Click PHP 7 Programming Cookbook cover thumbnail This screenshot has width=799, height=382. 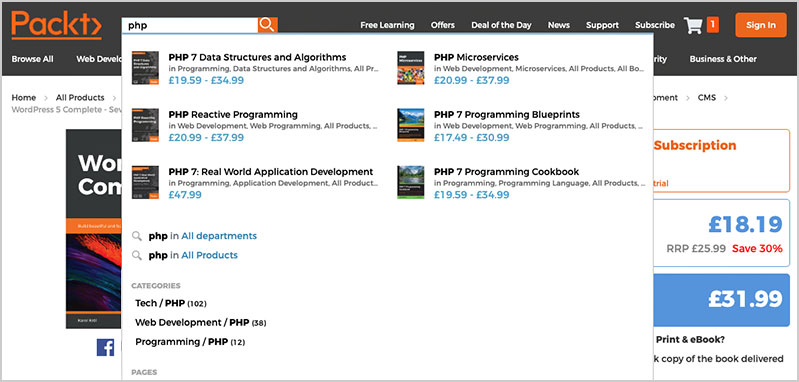click(411, 182)
